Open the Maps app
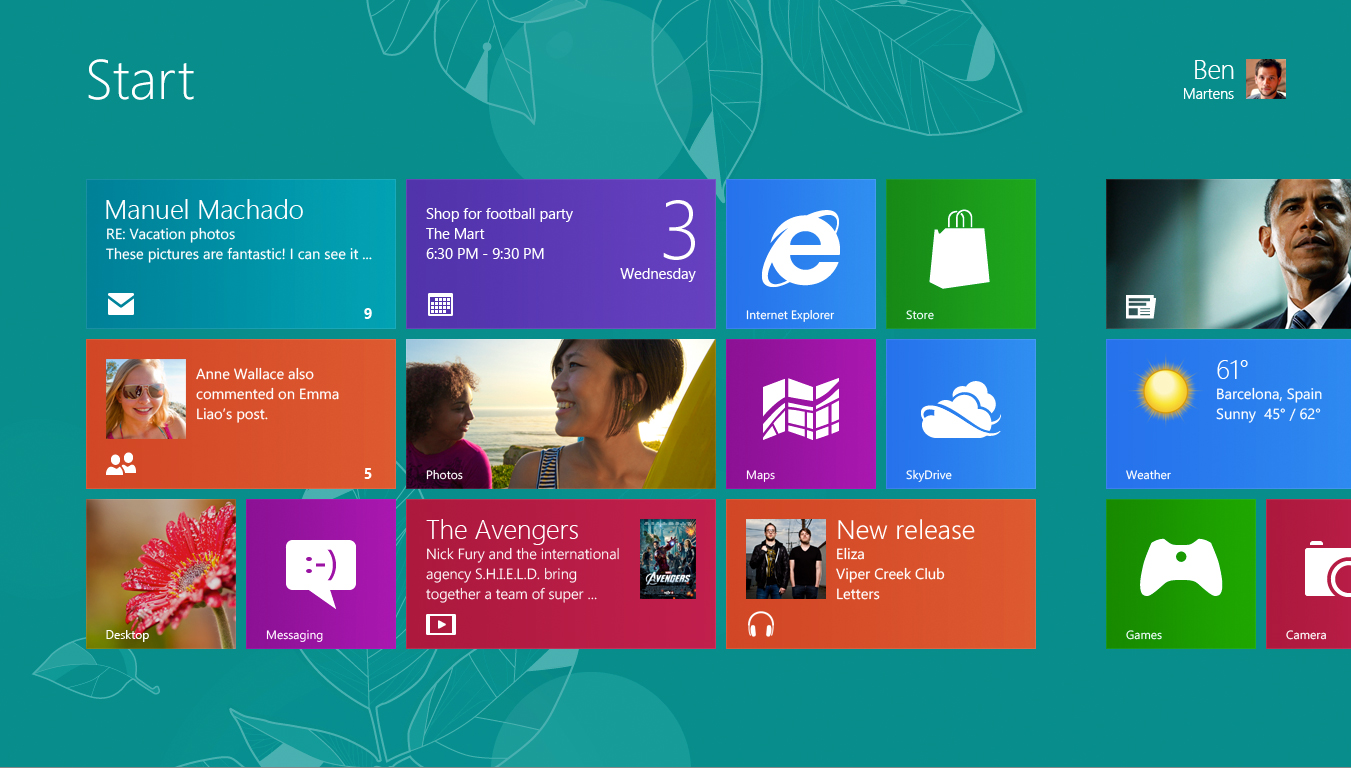1351x768 pixels. (800, 413)
